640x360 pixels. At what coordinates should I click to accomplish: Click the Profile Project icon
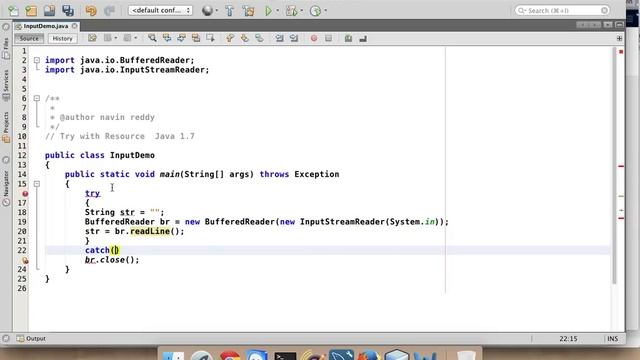316,11
